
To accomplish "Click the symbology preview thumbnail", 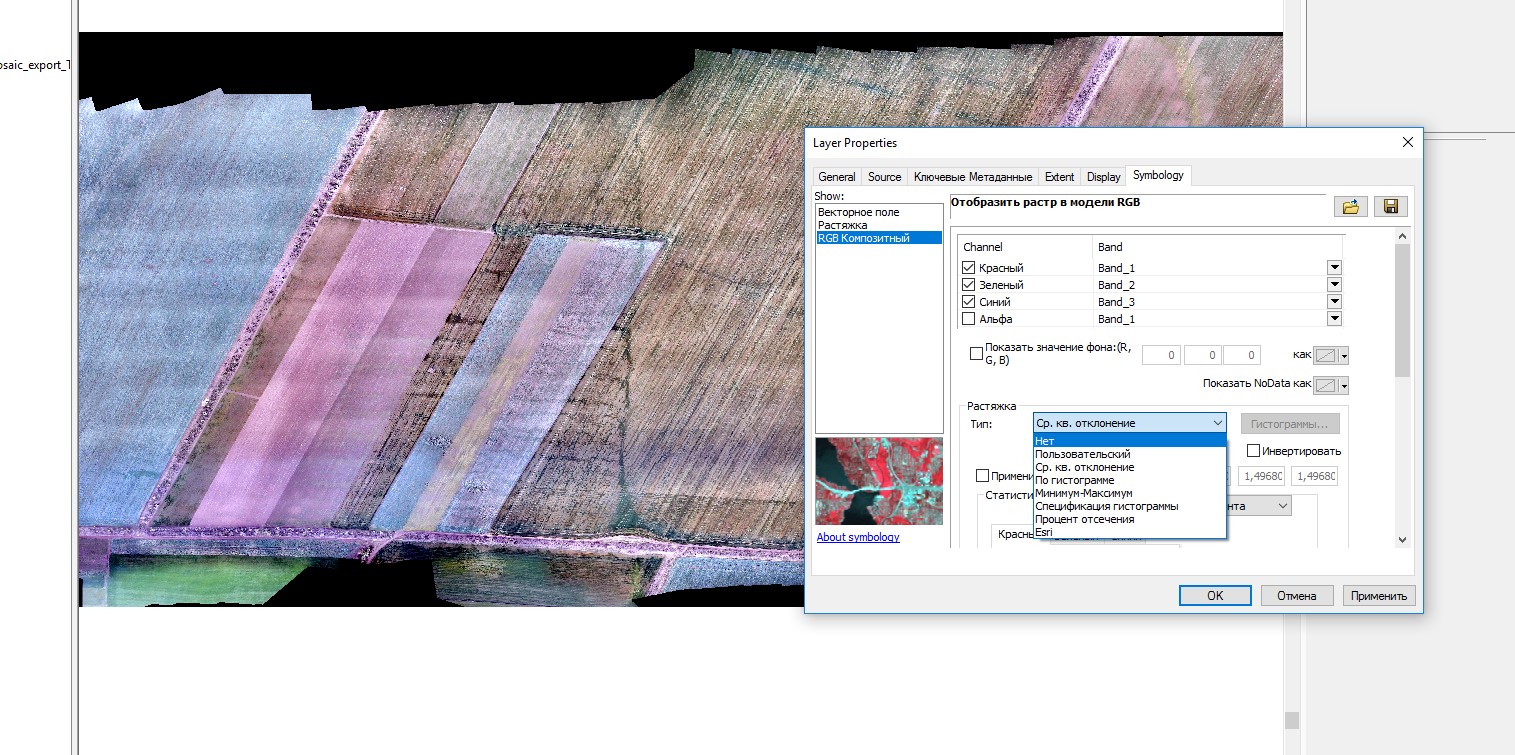I will coord(879,481).
